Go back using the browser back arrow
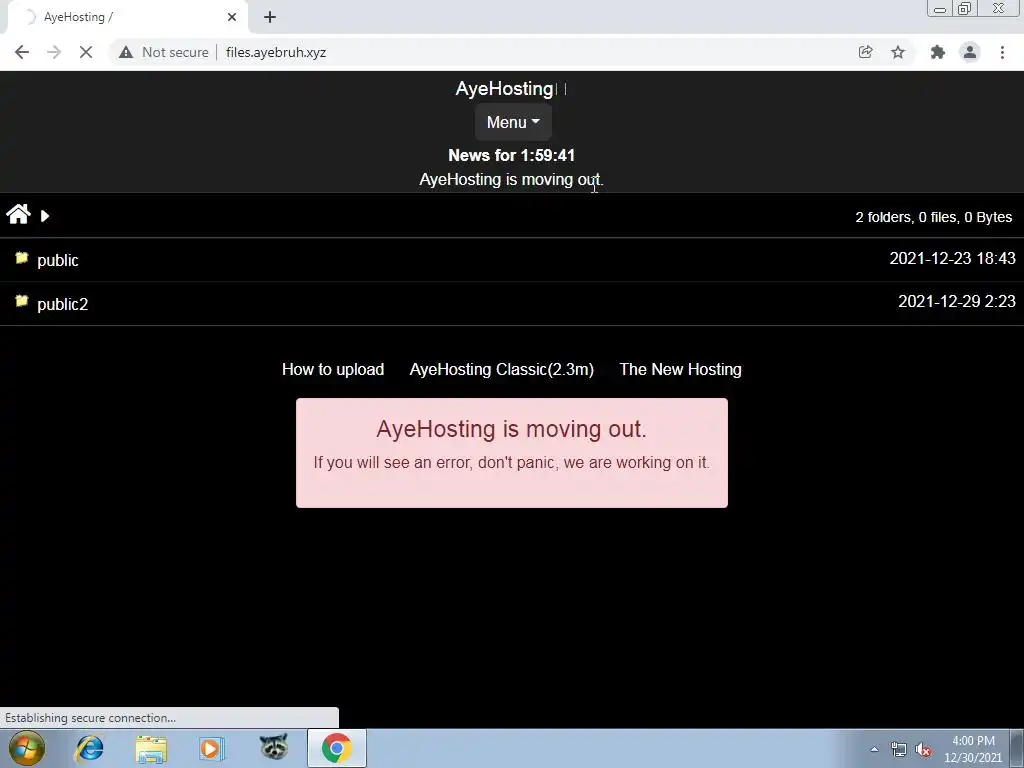1024x768 pixels. click(22, 52)
